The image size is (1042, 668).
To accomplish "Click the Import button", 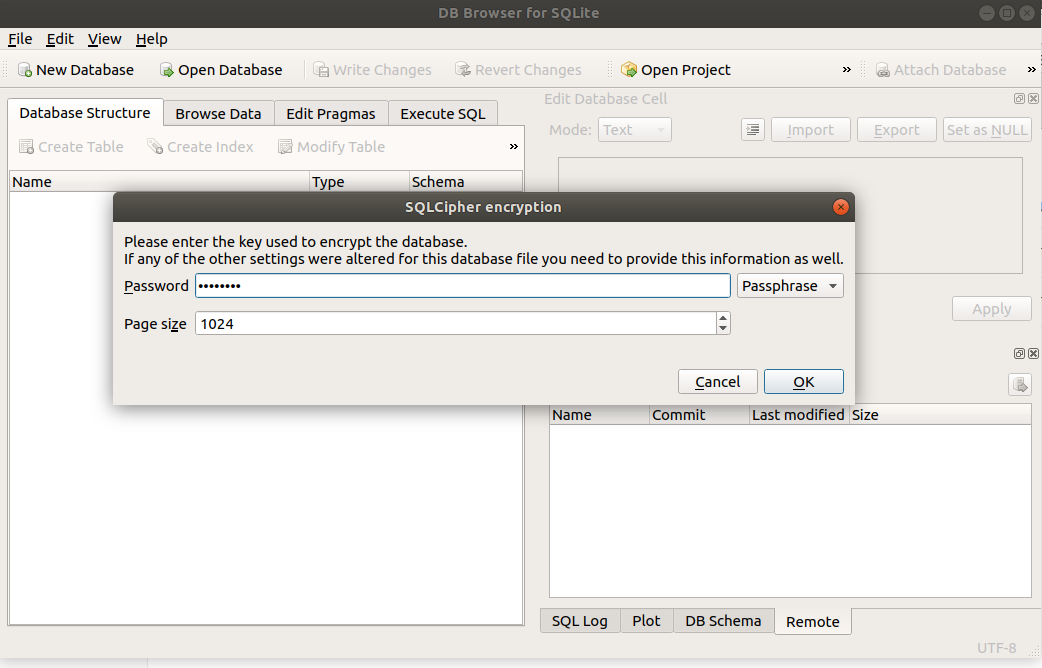I will click(x=810, y=130).
